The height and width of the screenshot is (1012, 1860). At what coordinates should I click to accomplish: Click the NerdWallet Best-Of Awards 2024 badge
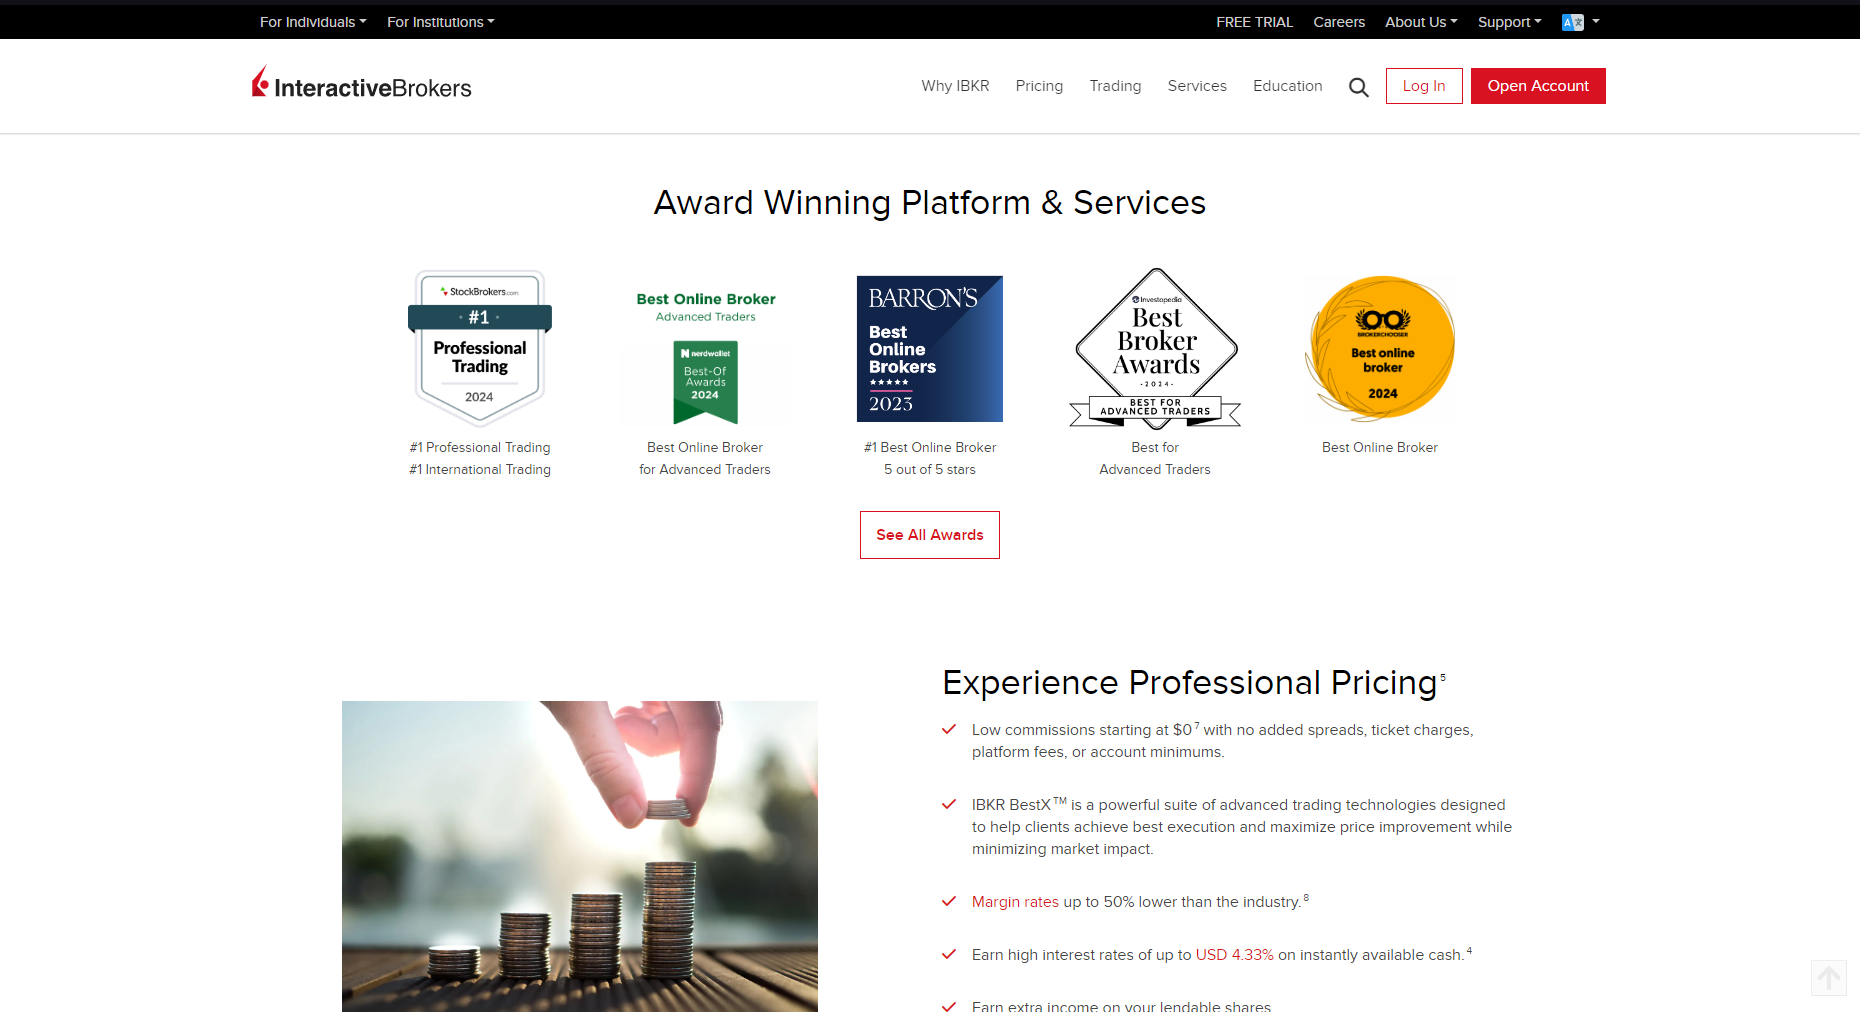click(x=706, y=357)
